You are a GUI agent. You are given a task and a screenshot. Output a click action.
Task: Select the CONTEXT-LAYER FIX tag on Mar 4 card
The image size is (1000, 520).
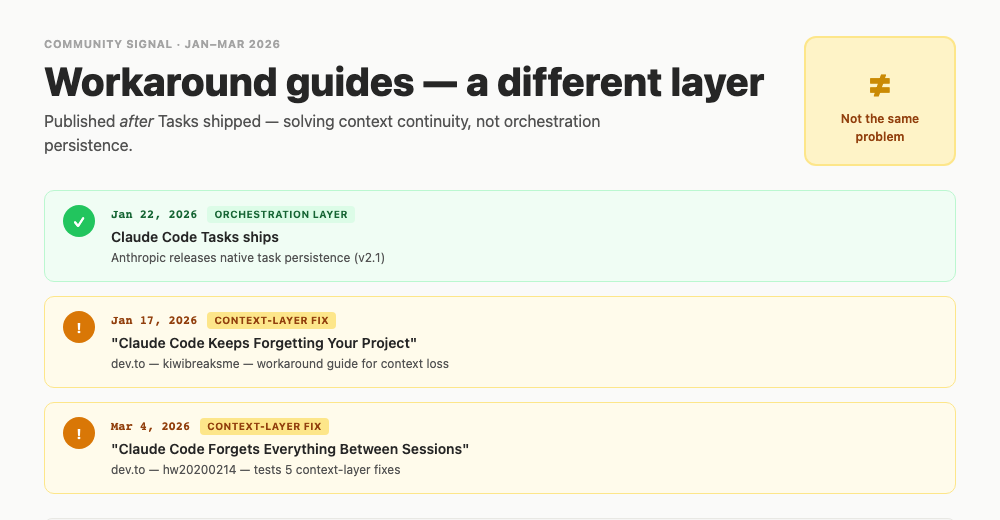tap(264, 426)
